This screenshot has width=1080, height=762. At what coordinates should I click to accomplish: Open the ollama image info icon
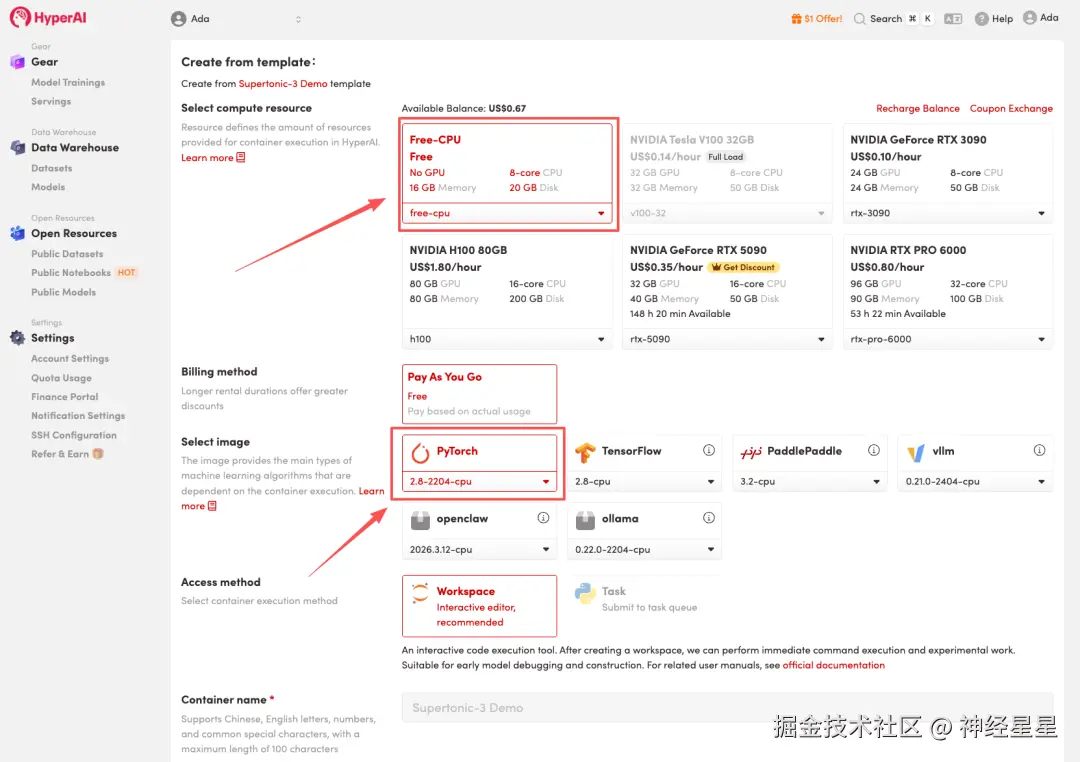tap(709, 517)
